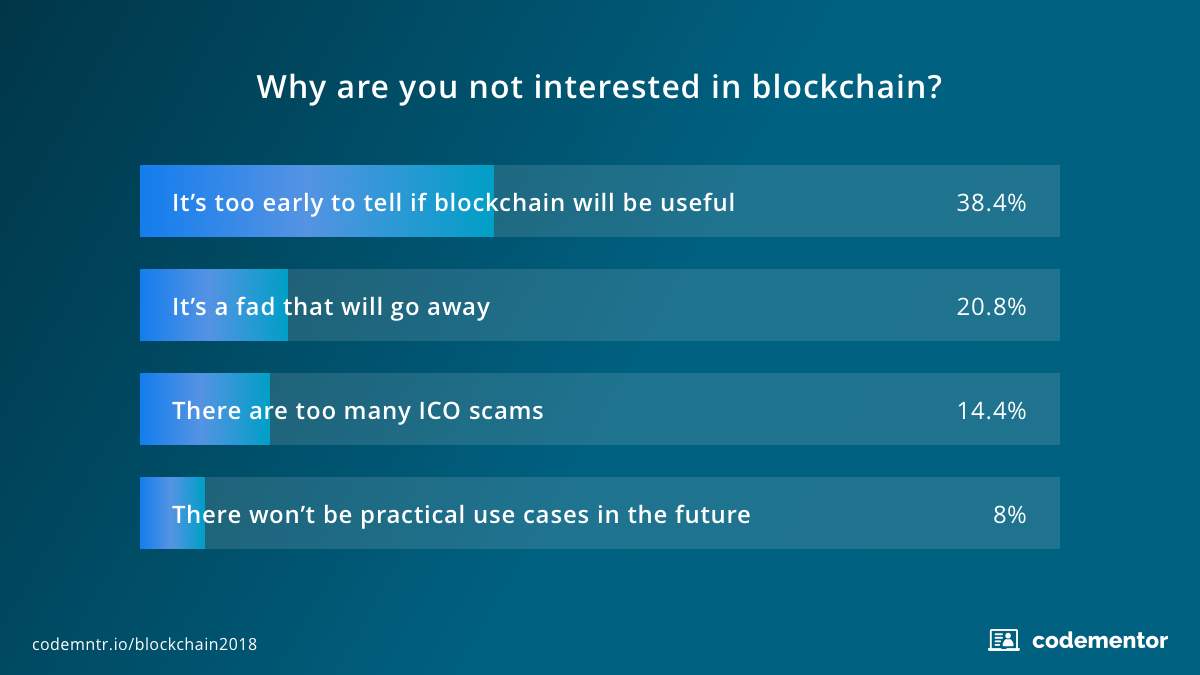Click the 14.4% percentage value
The height and width of the screenshot is (675, 1200).
tap(991, 410)
